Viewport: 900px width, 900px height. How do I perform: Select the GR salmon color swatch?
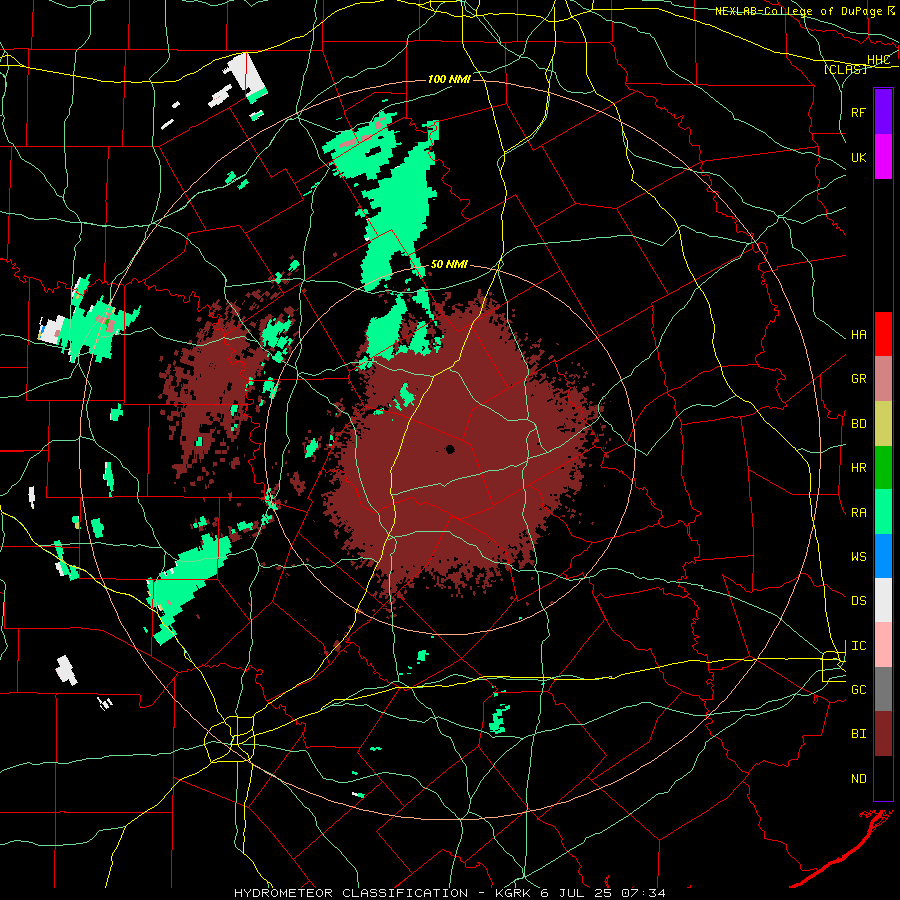pyautogui.click(x=883, y=379)
